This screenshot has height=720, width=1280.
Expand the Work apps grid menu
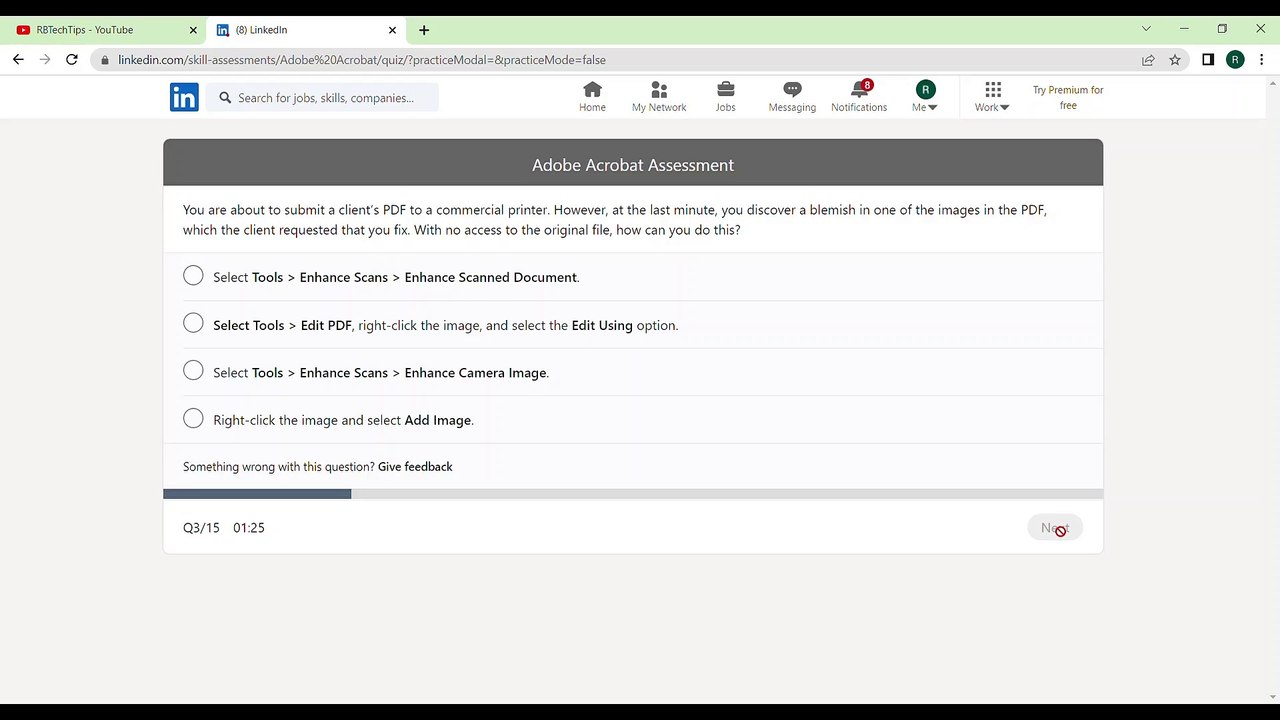992,97
